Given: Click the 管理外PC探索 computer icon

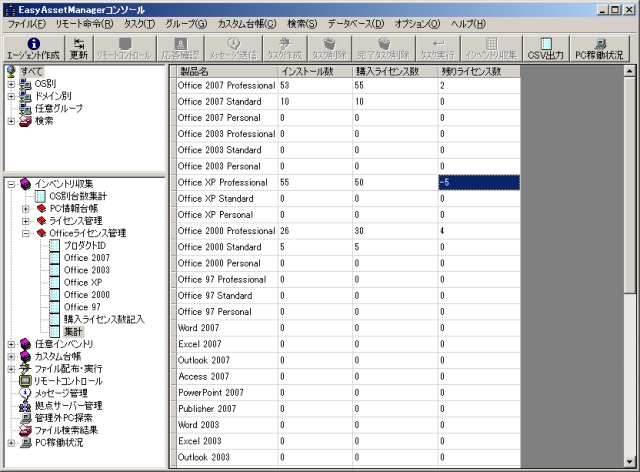Looking at the screenshot, I should (x=25, y=418).
